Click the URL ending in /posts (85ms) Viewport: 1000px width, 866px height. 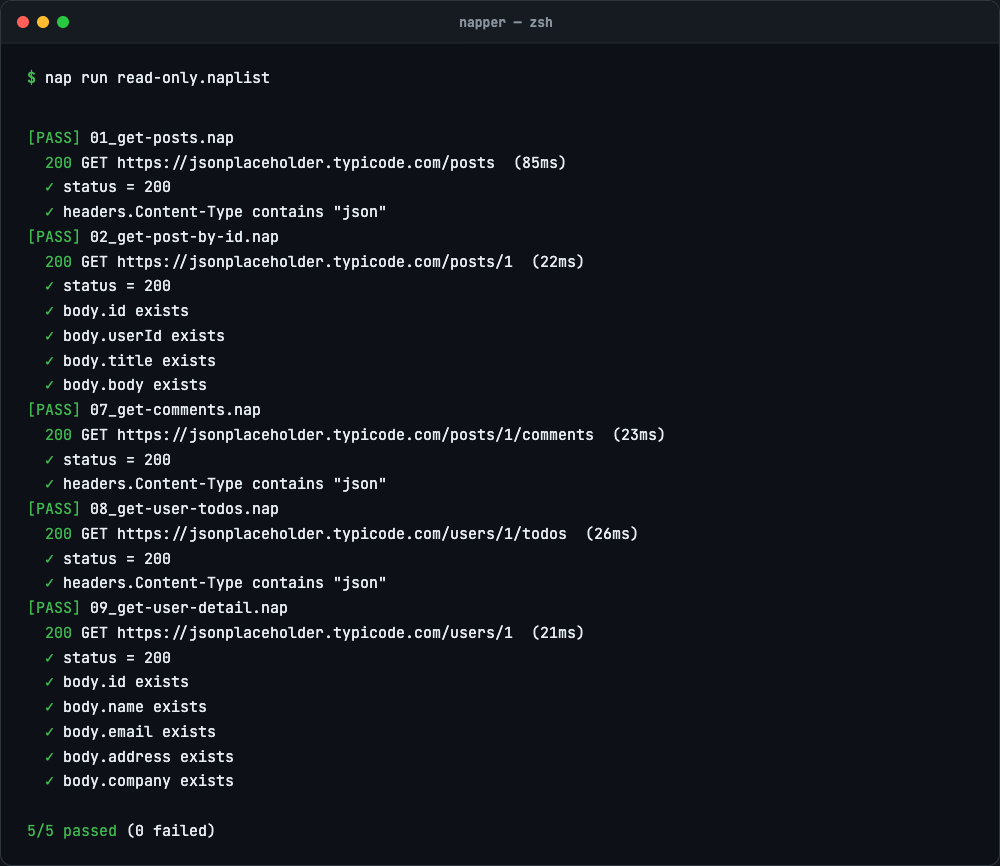click(305, 163)
